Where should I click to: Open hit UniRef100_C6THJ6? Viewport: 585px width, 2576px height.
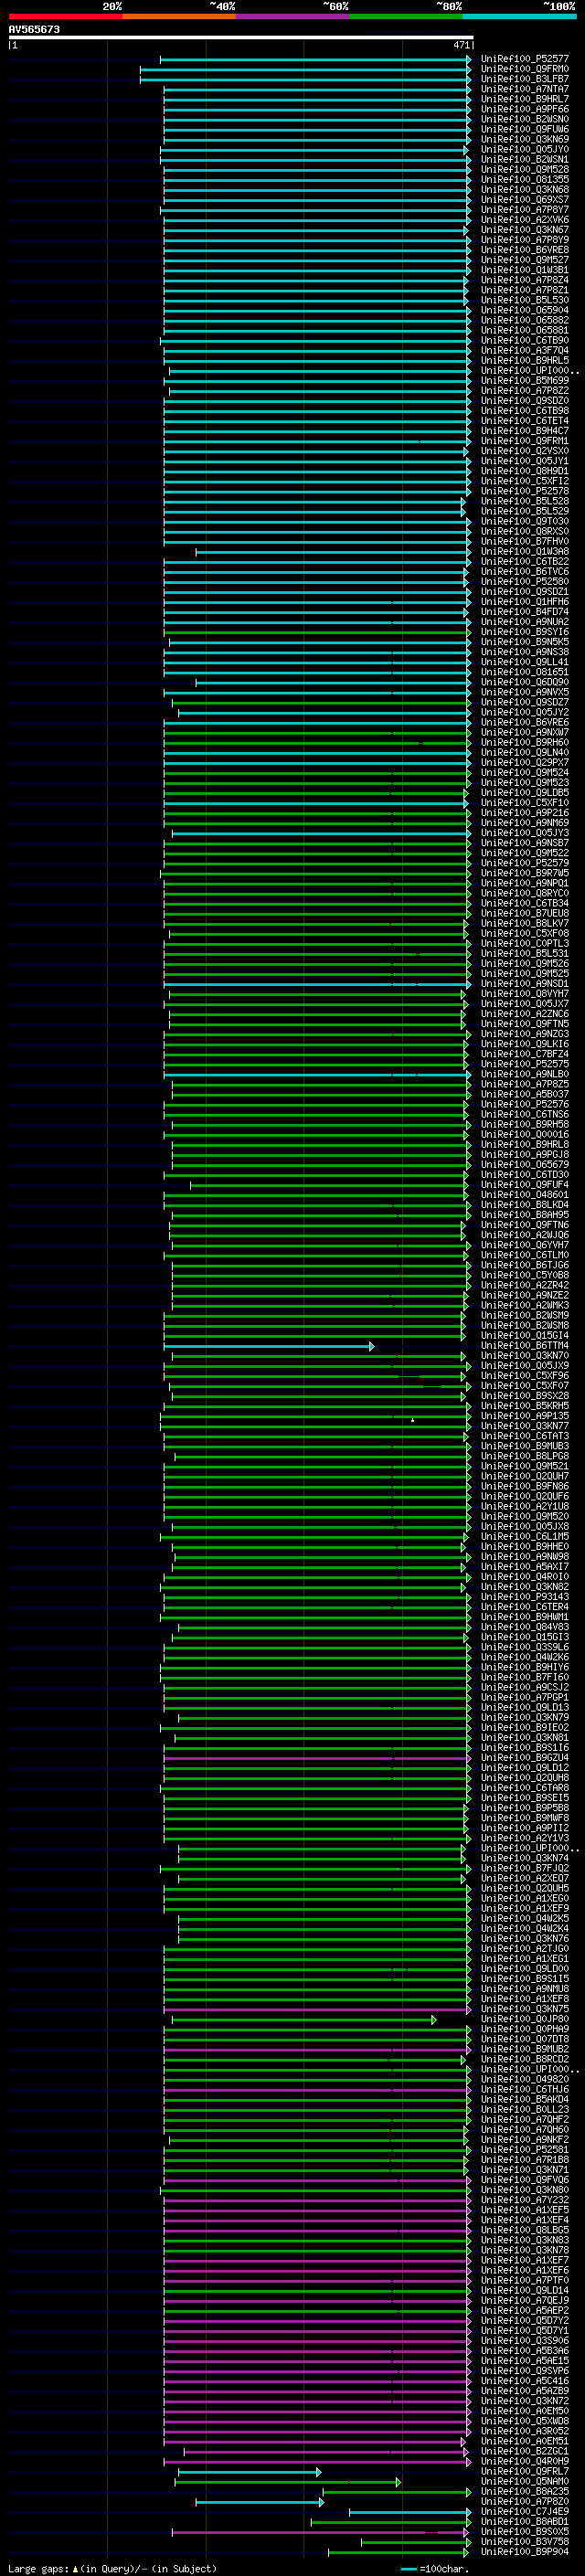click(x=525, y=2089)
